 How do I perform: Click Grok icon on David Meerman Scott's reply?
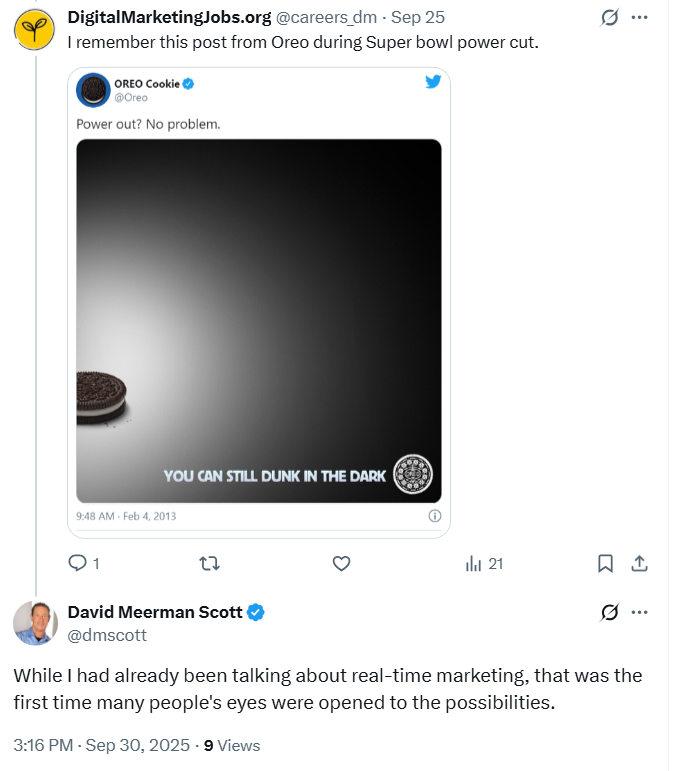click(607, 612)
